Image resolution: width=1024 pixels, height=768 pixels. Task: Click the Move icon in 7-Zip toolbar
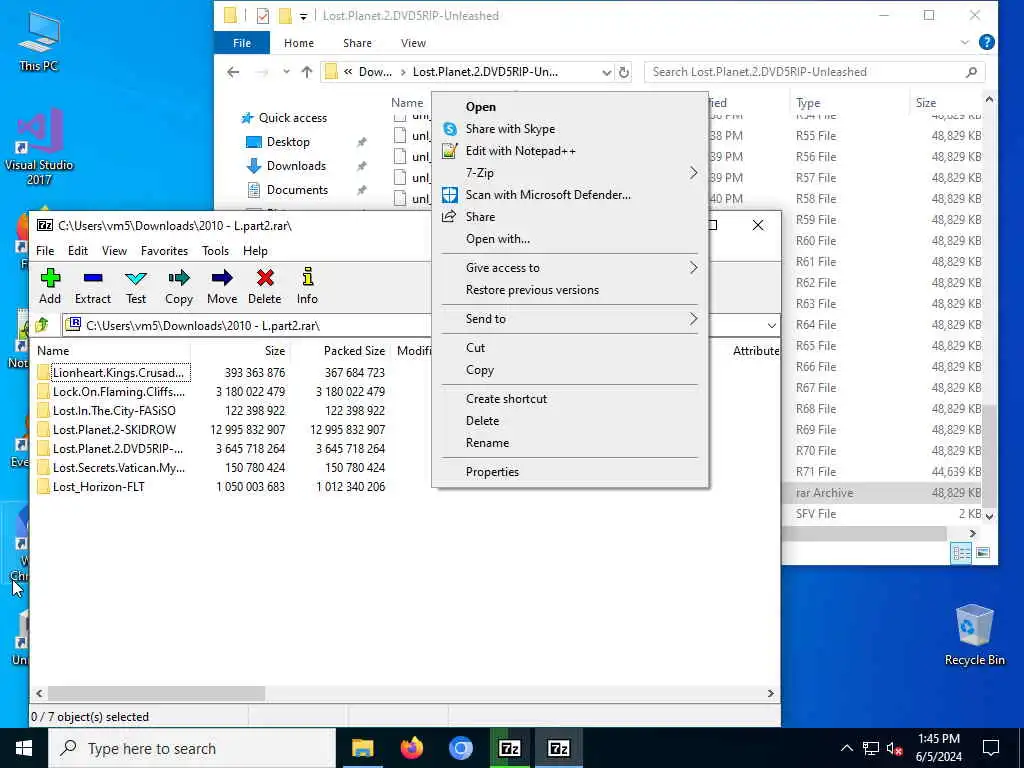point(222,286)
